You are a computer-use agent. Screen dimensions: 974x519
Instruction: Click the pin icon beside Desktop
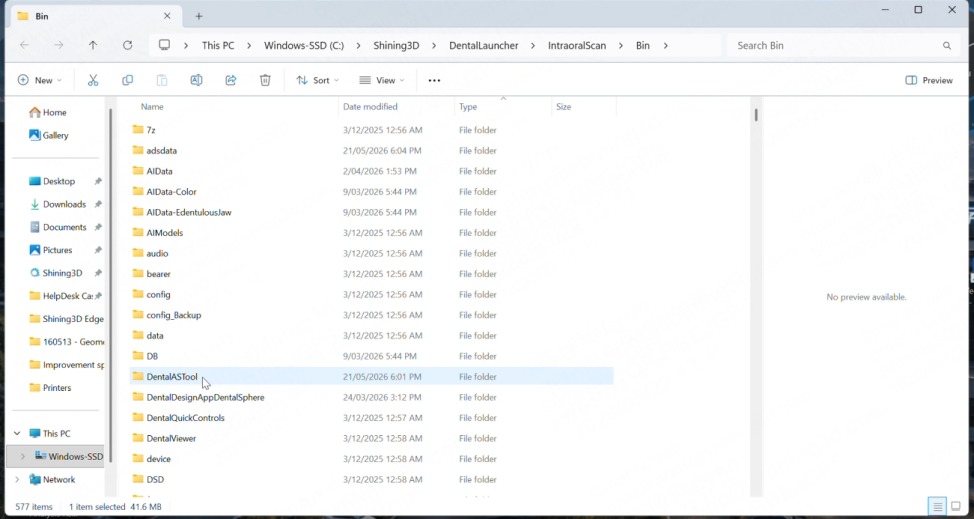98,181
